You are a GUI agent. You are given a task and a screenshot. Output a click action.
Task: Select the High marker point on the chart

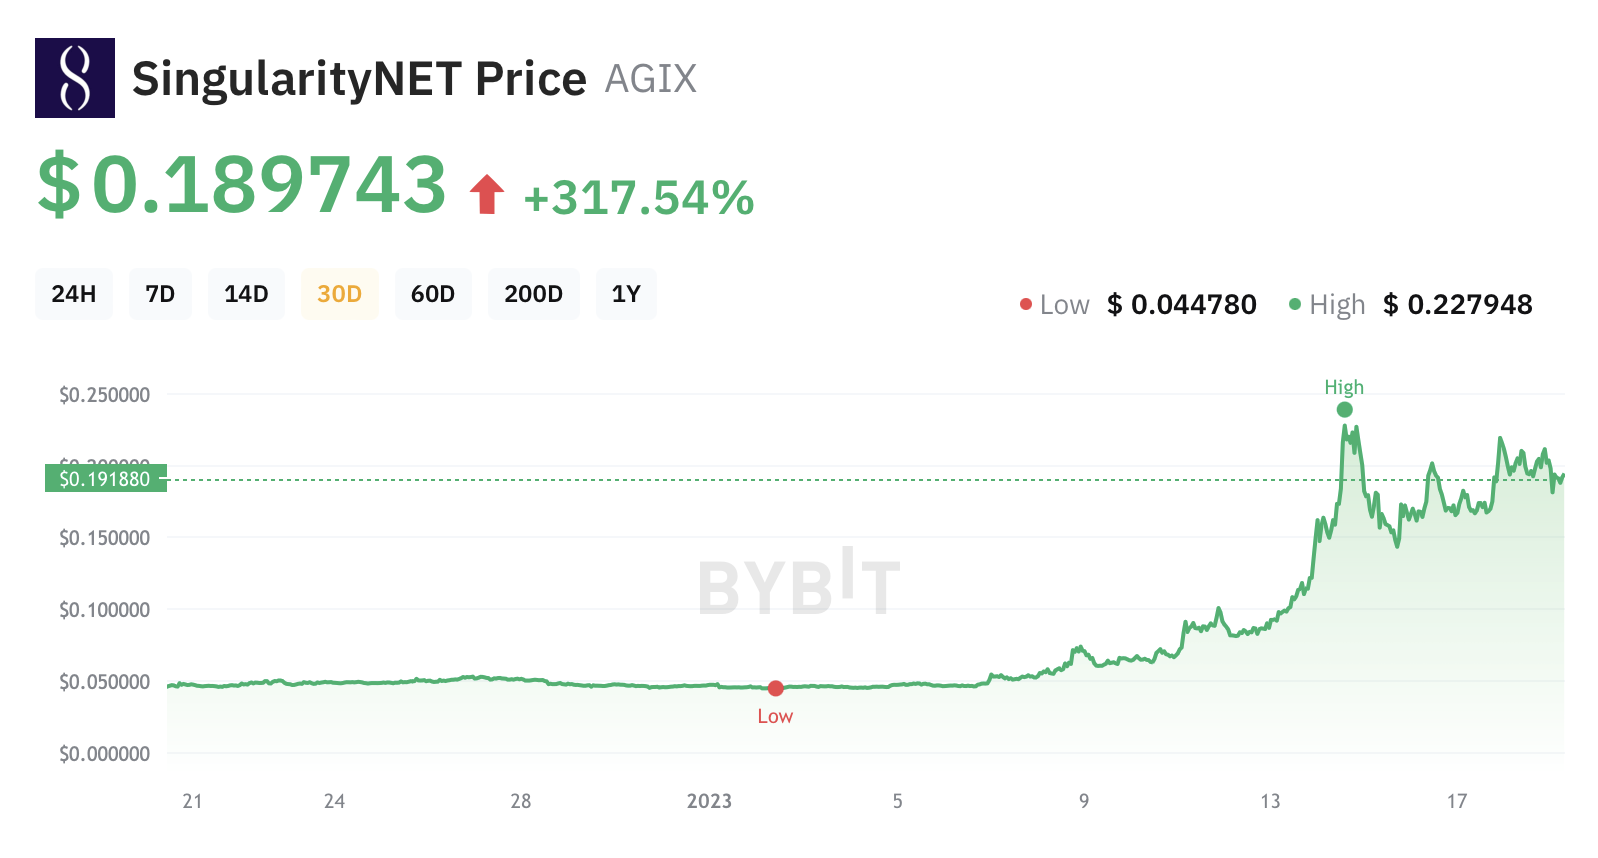(x=1344, y=408)
